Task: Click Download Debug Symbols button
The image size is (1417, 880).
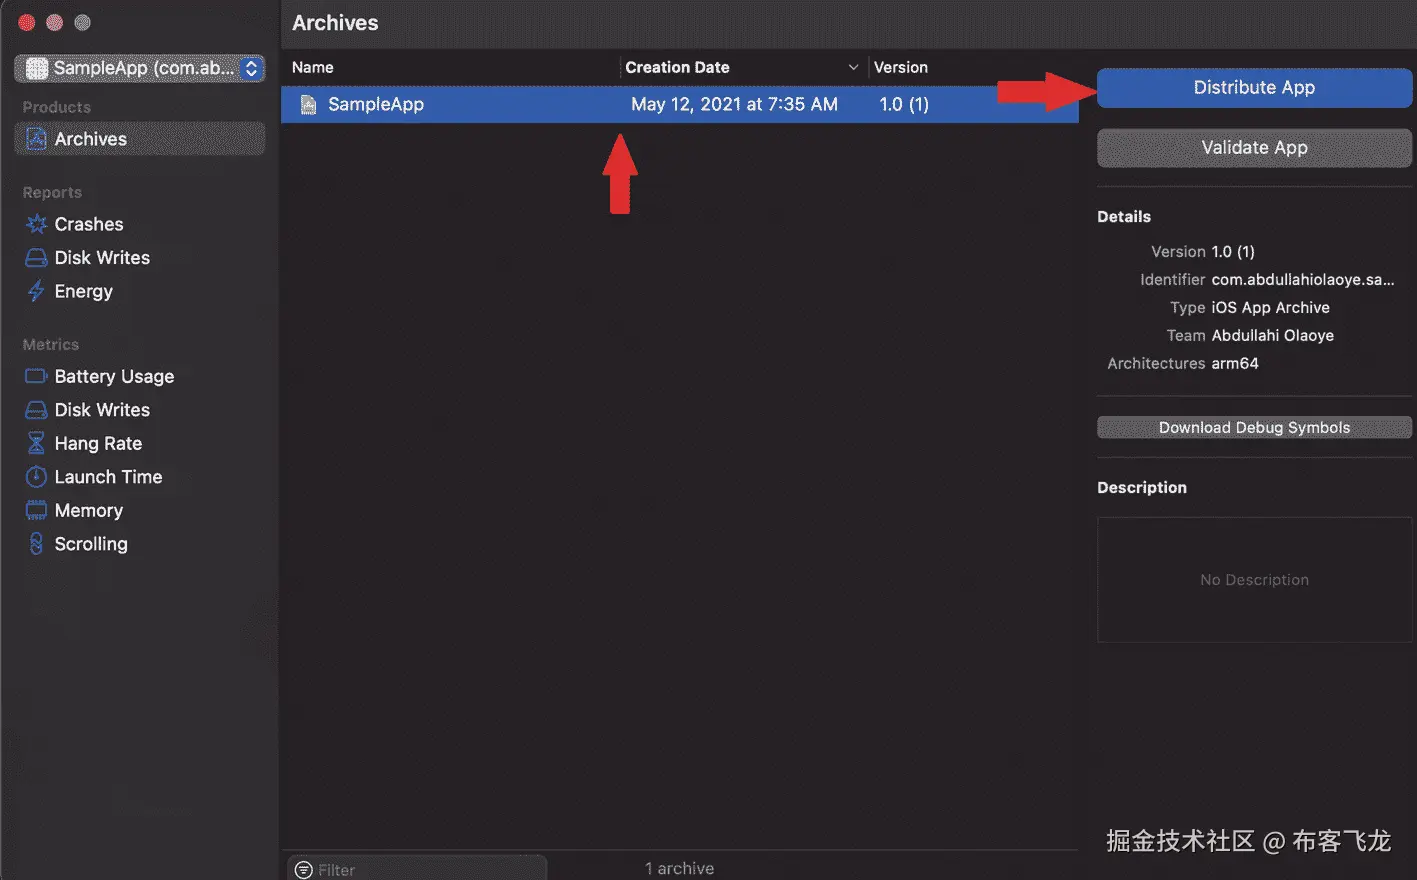Action: click(x=1254, y=428)
